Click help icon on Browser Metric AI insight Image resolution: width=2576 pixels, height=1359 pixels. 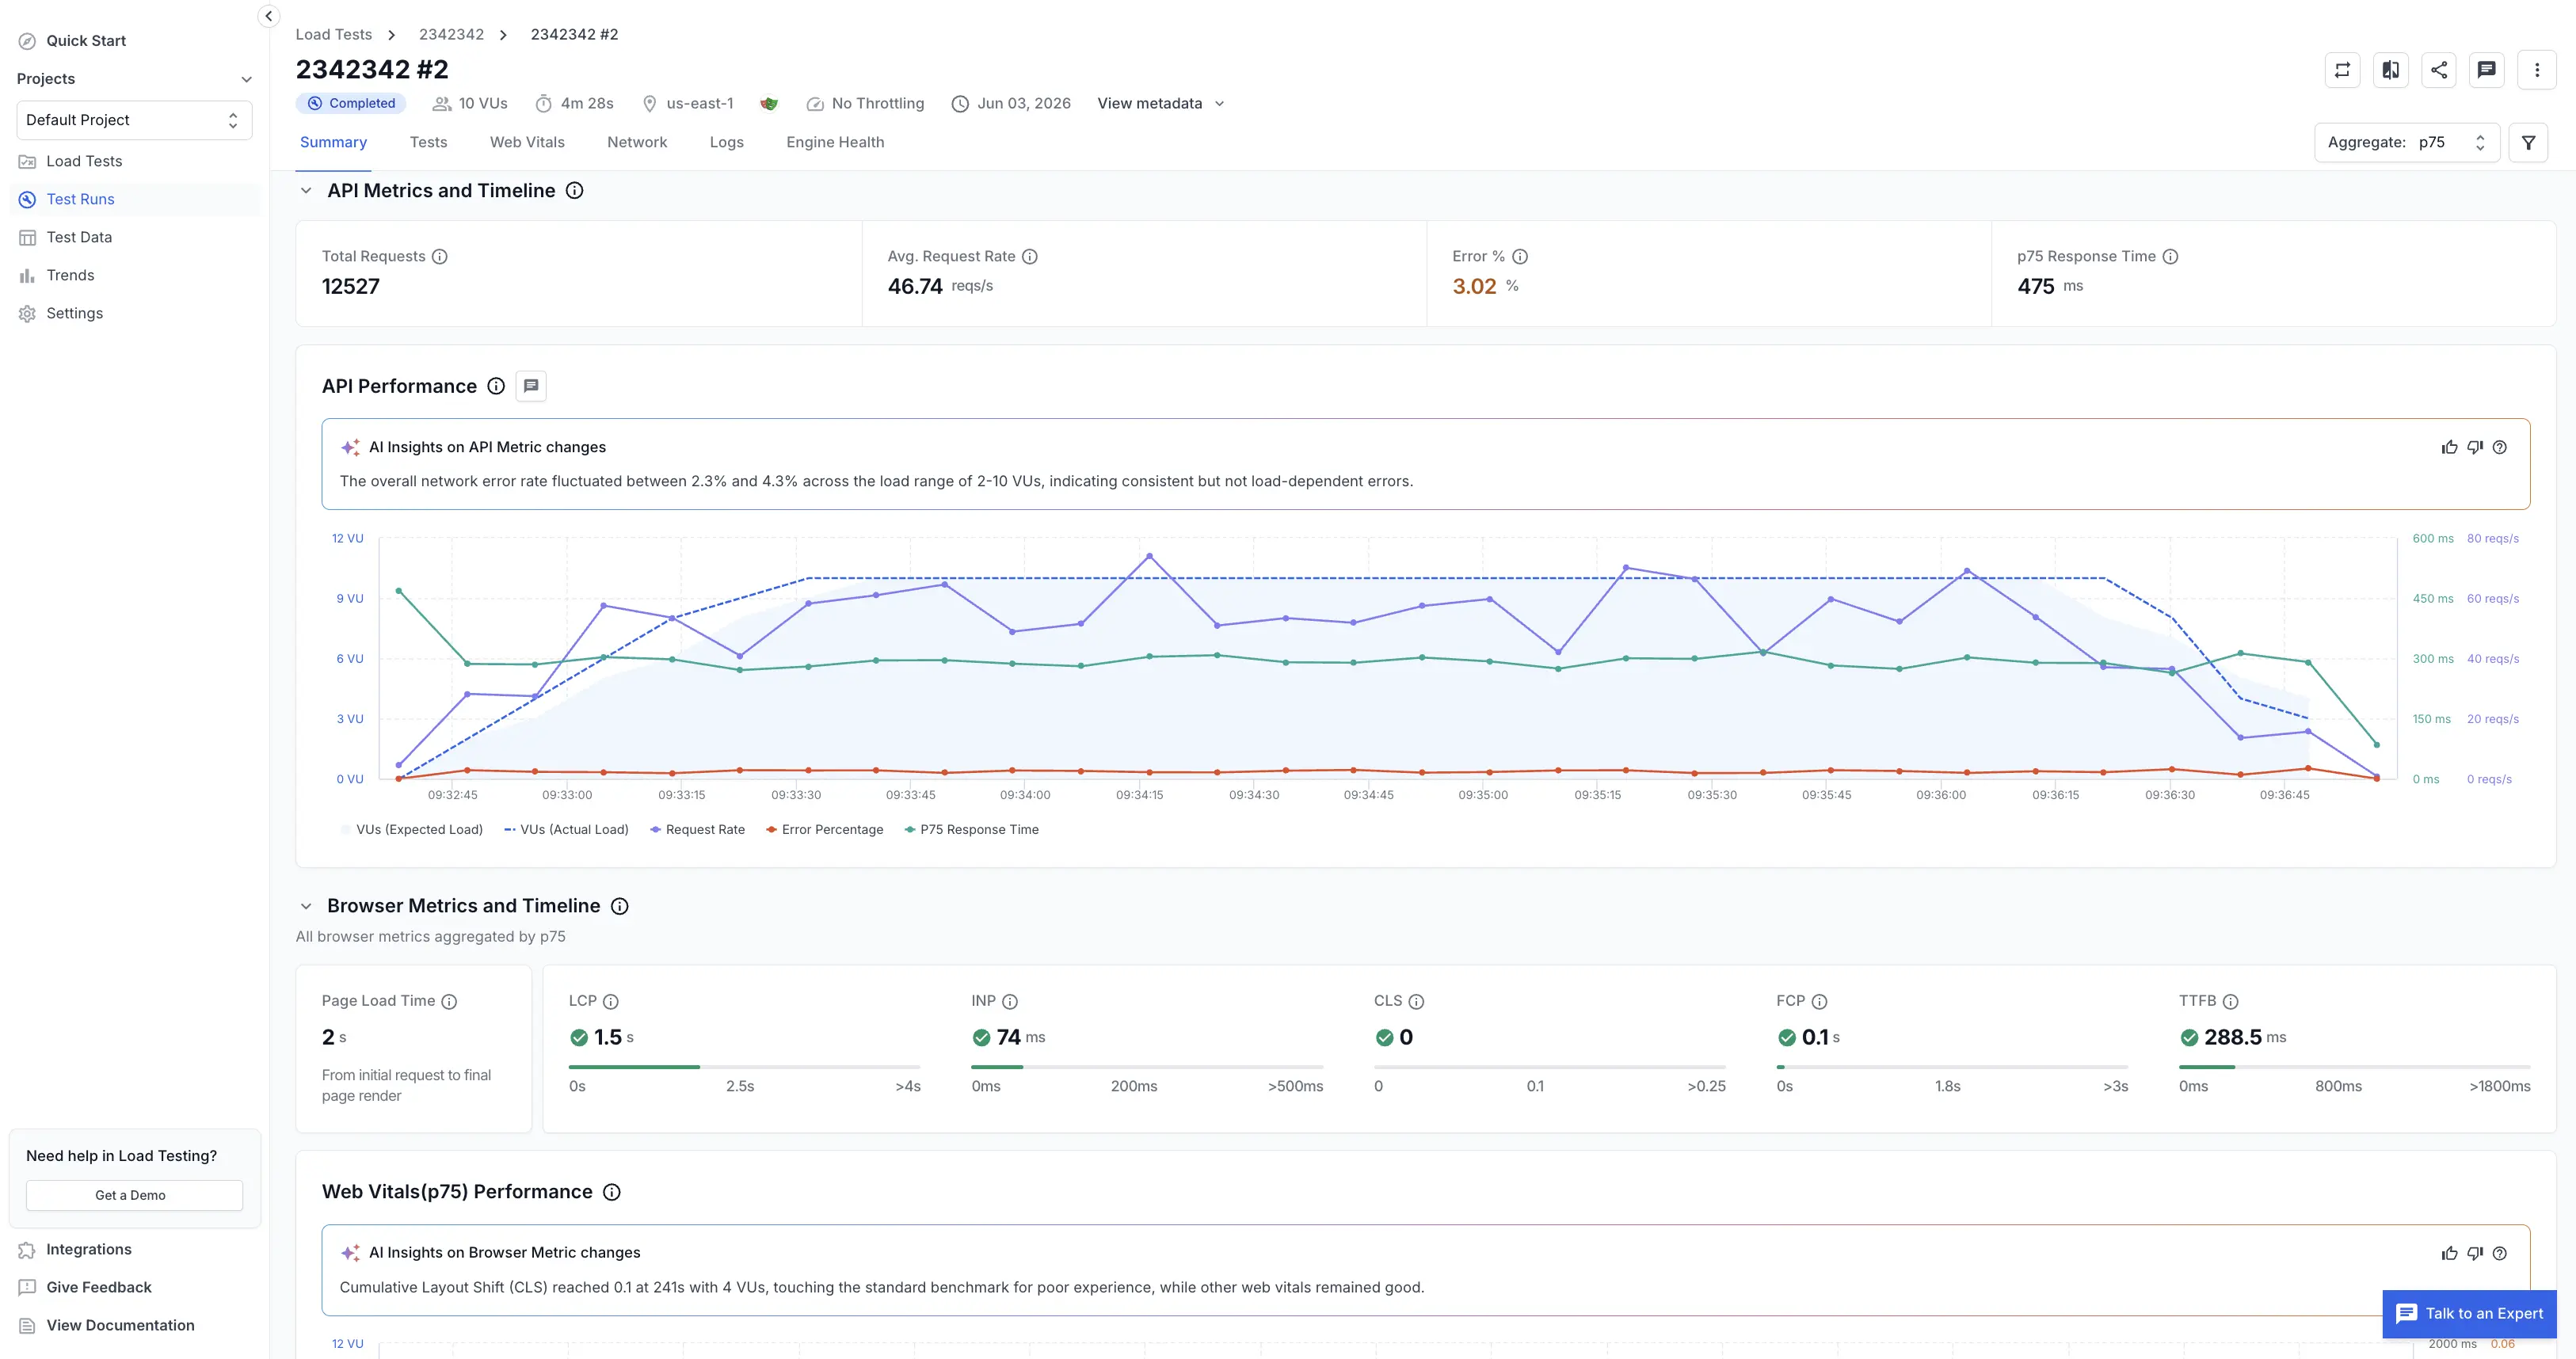coord(2500,1254)
